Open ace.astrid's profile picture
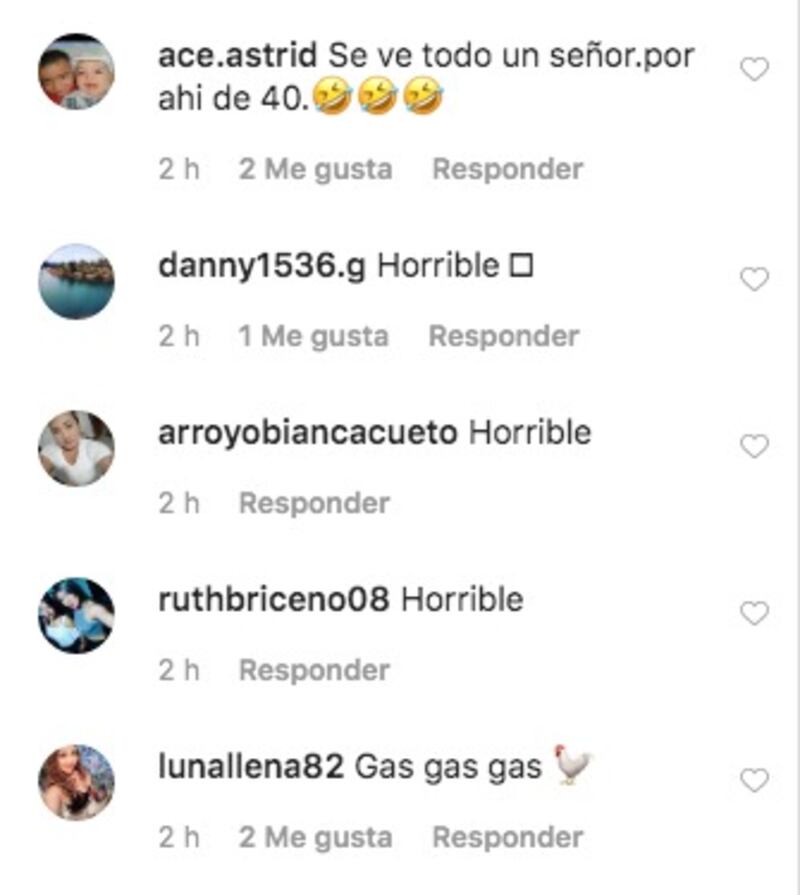Viewport: 800px width, 895px height. 76,71
